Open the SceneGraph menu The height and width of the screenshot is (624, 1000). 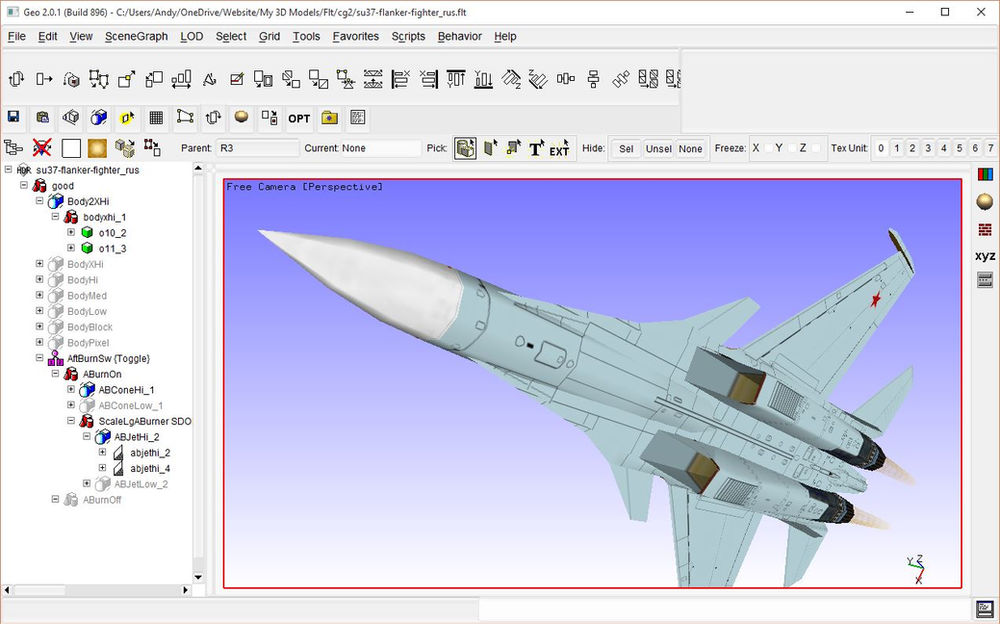(x=136, y=36)
